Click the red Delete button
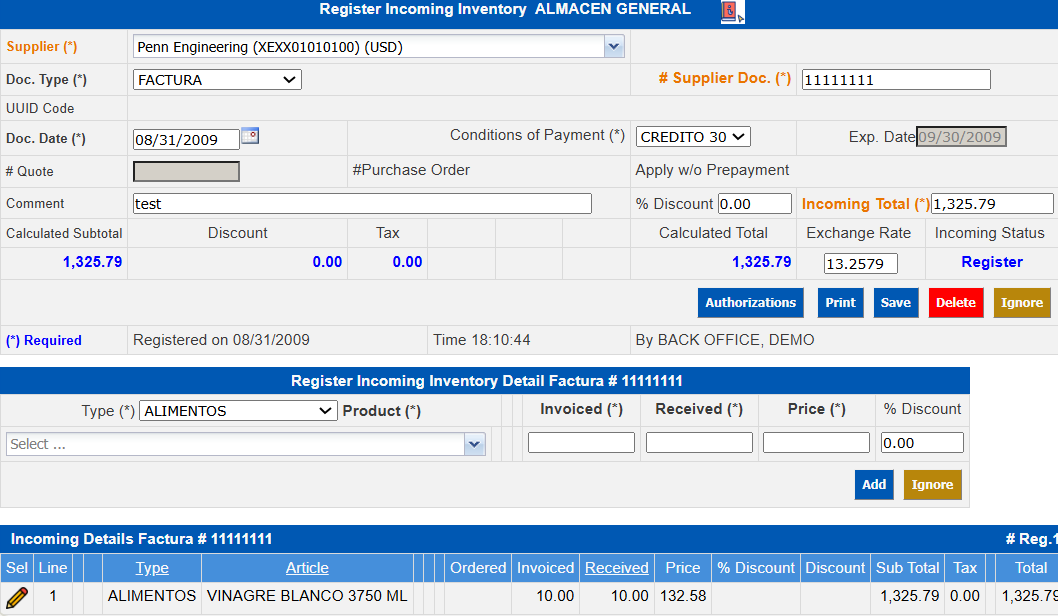This screenshot has height=616, width=1058. (955, 303)
